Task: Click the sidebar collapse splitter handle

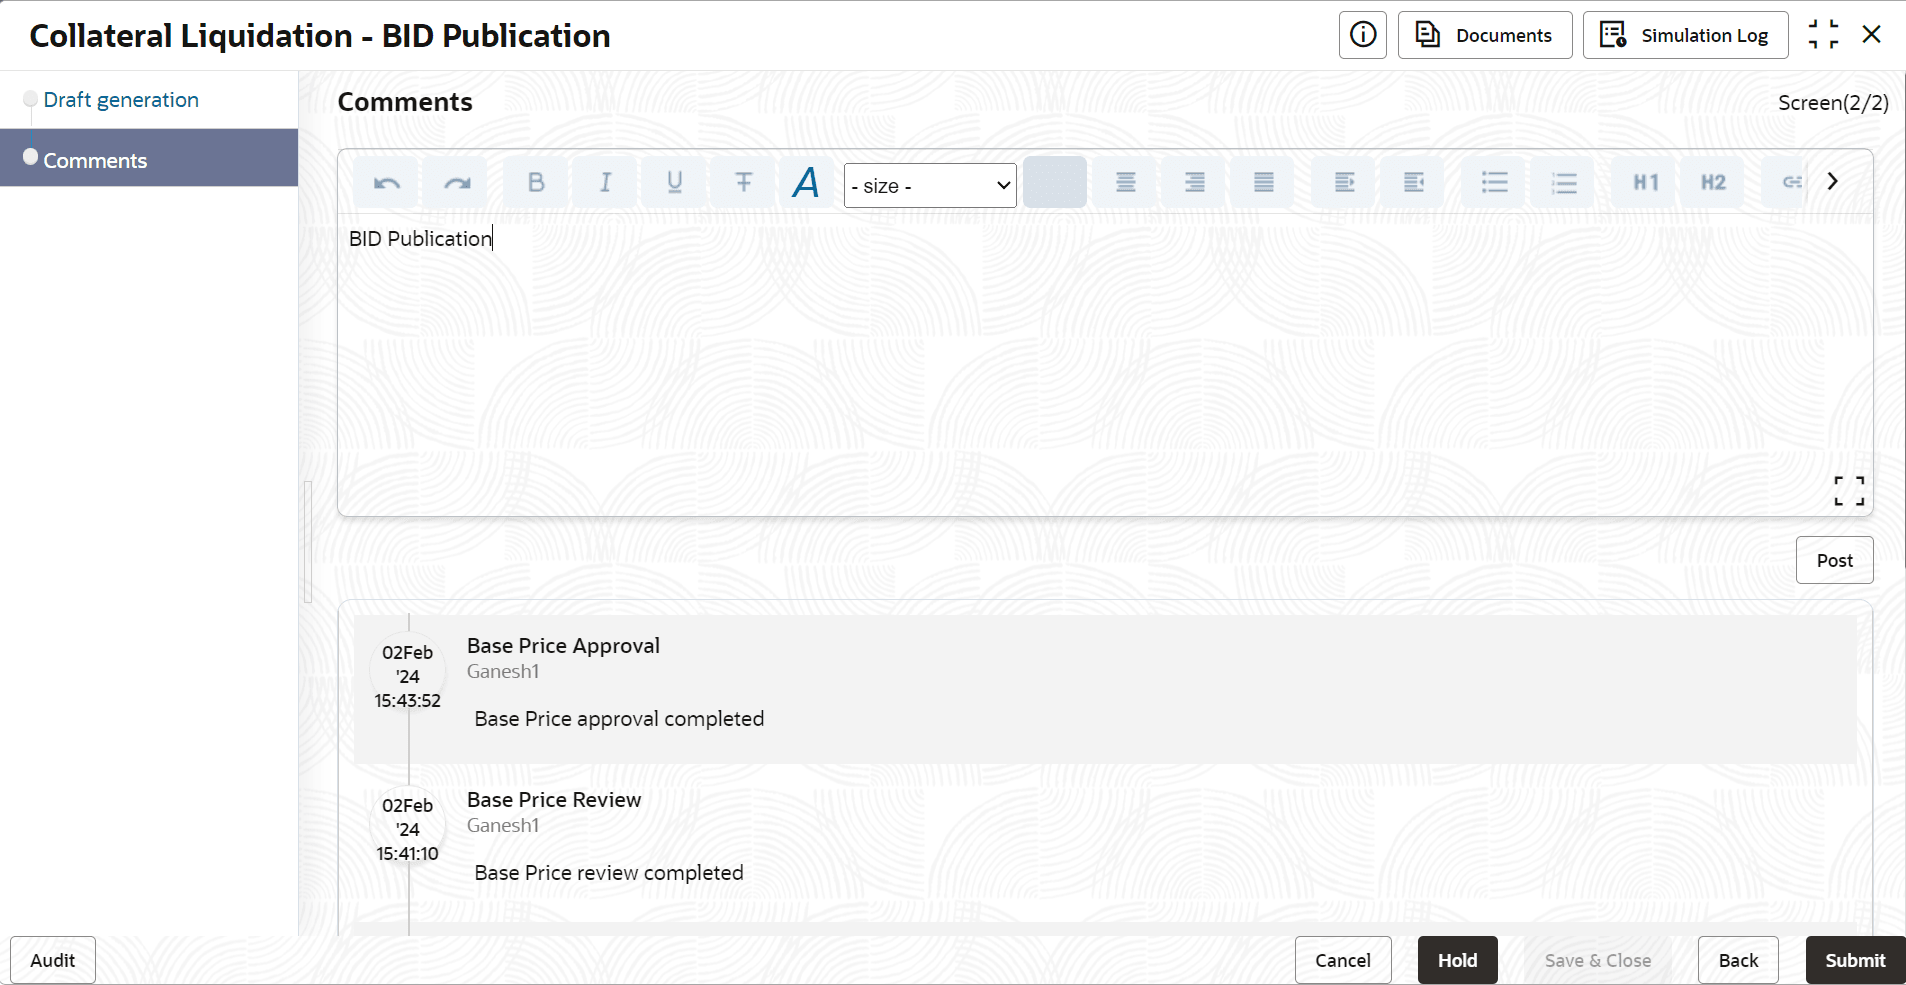Action: (308, 542)
